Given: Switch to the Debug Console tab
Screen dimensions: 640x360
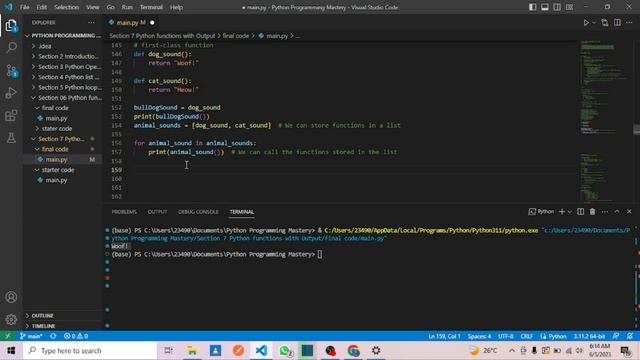Looking at the screenshot, I should (x=198, y=212).
